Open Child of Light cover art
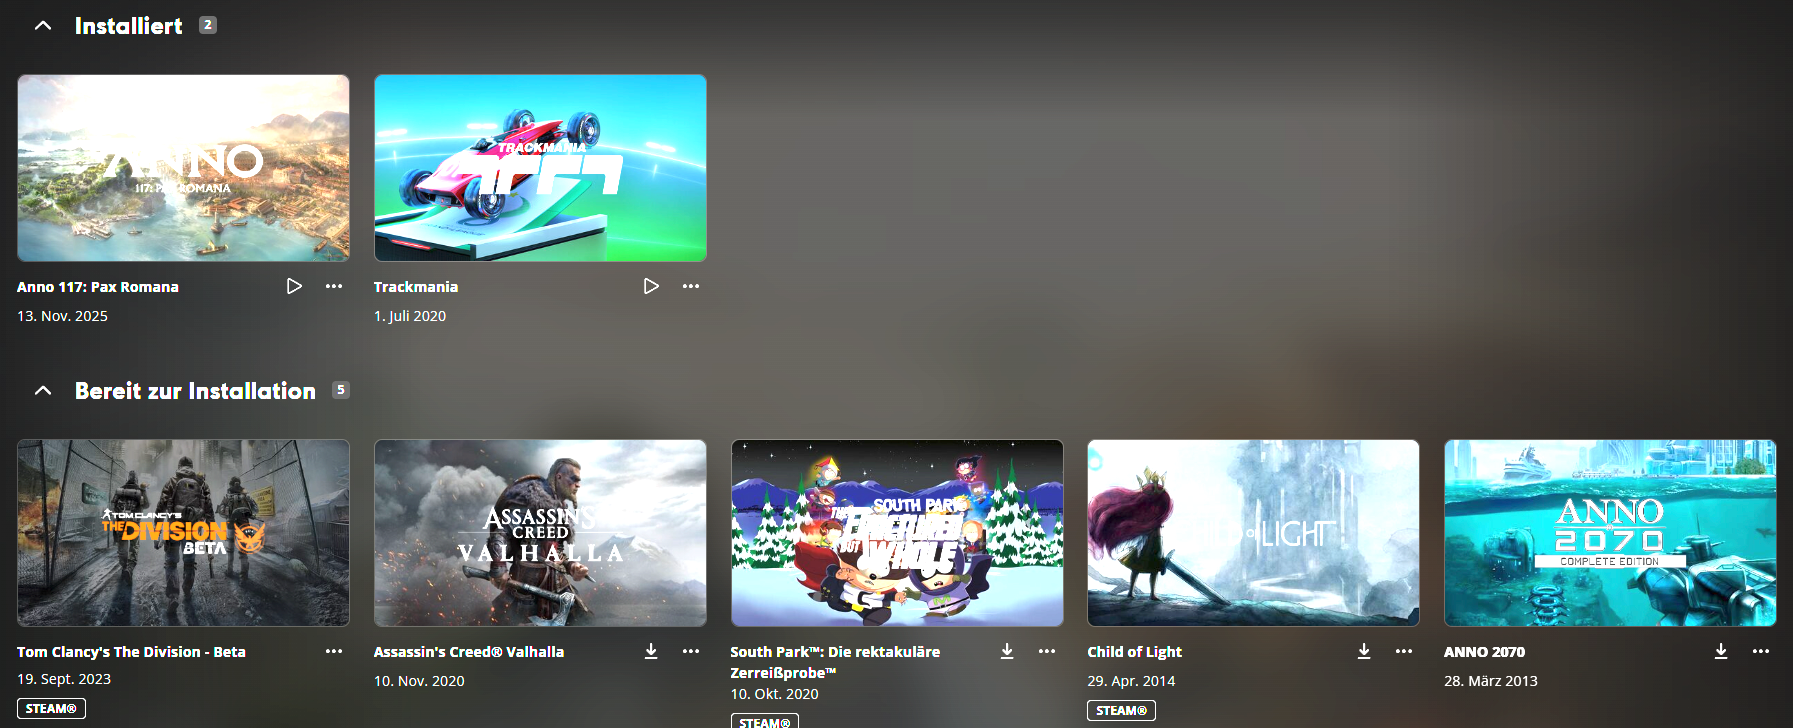The height and width of the screenshot is (728, 1793). [x=1253, y=533]
